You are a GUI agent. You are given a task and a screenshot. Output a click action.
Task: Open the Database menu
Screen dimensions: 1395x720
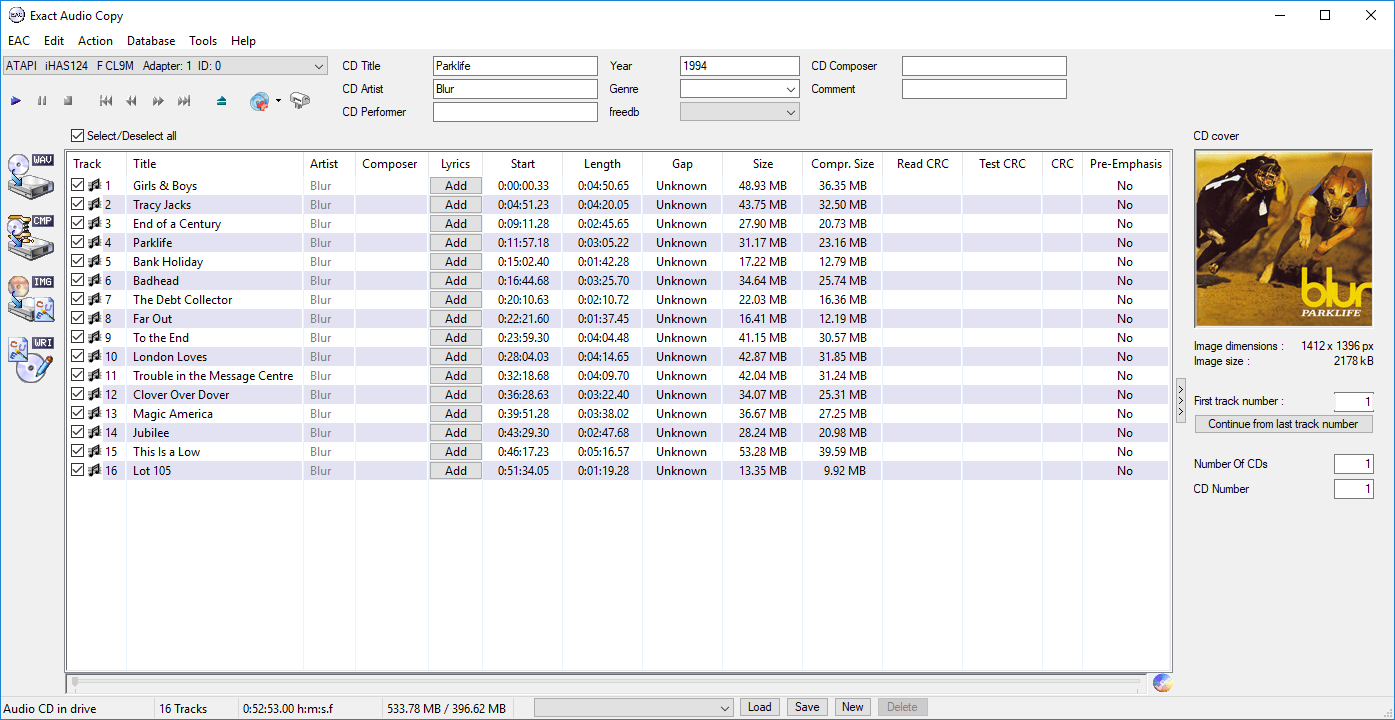tap(151, 41)
